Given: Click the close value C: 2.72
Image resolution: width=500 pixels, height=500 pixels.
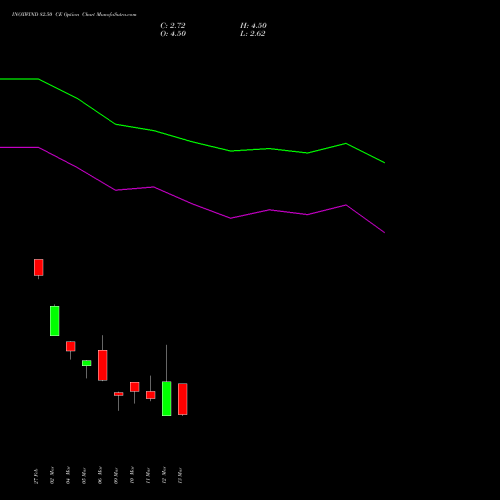Looking at the screenshot, I should 173,26.
